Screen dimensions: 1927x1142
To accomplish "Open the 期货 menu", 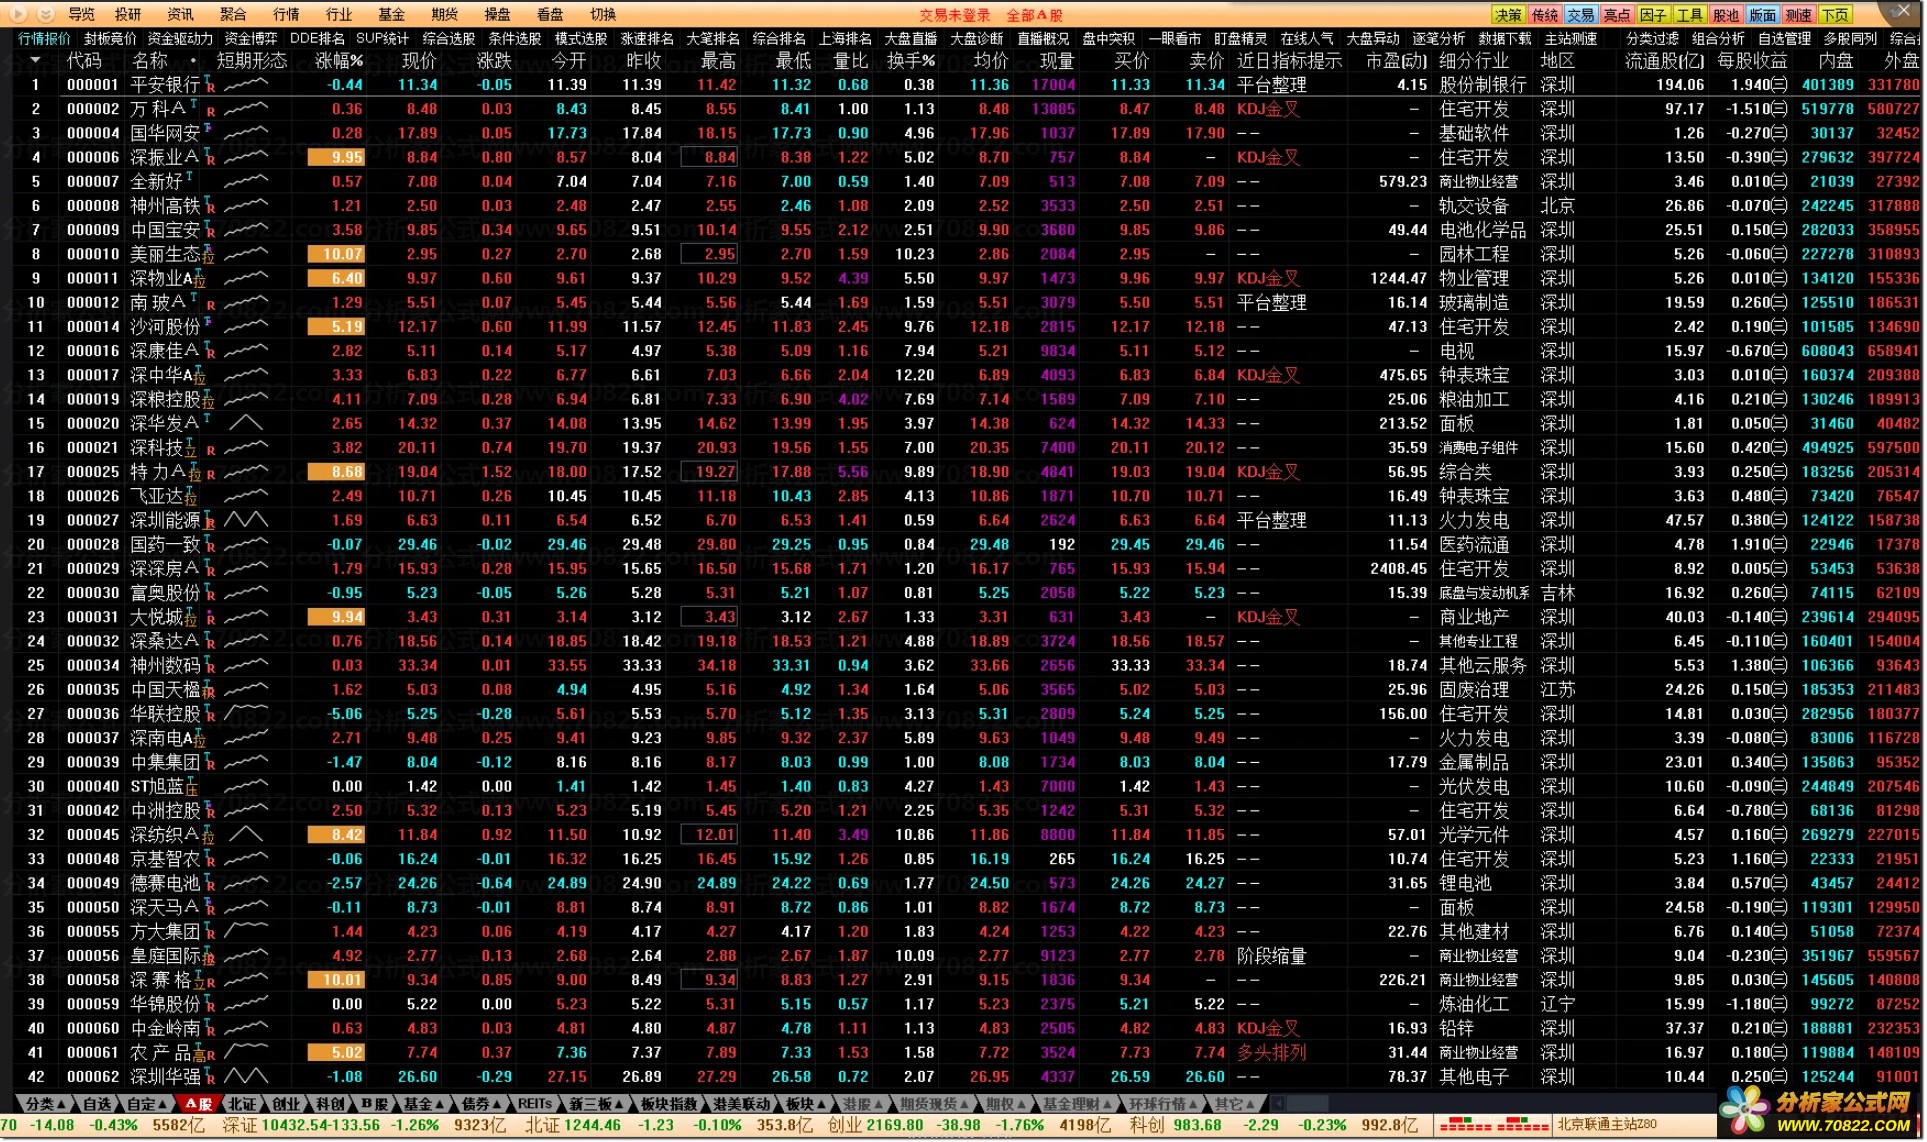I will (x=444, y=14).
